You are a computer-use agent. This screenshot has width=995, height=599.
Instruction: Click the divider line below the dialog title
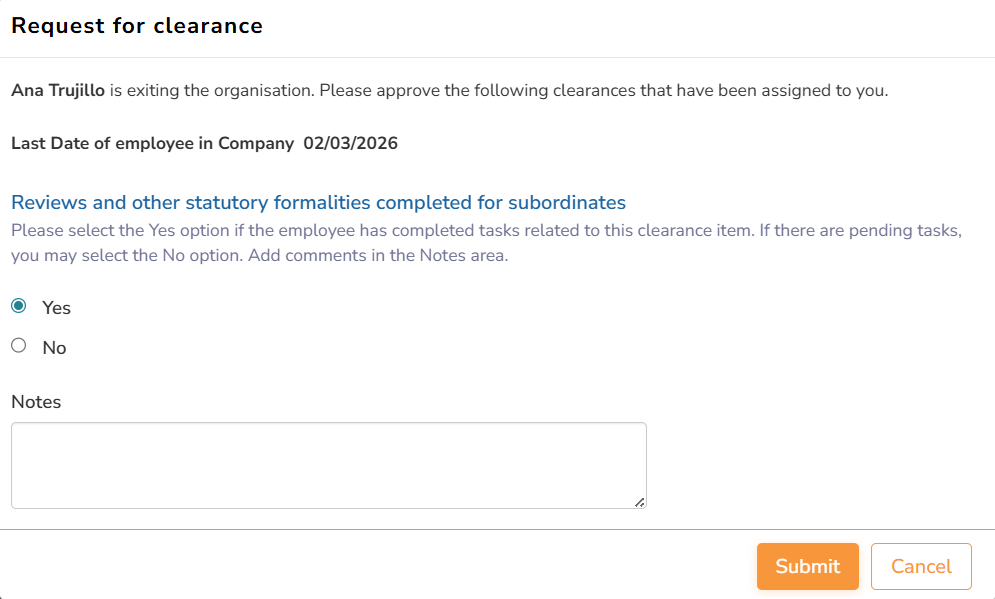coord(497,57)
